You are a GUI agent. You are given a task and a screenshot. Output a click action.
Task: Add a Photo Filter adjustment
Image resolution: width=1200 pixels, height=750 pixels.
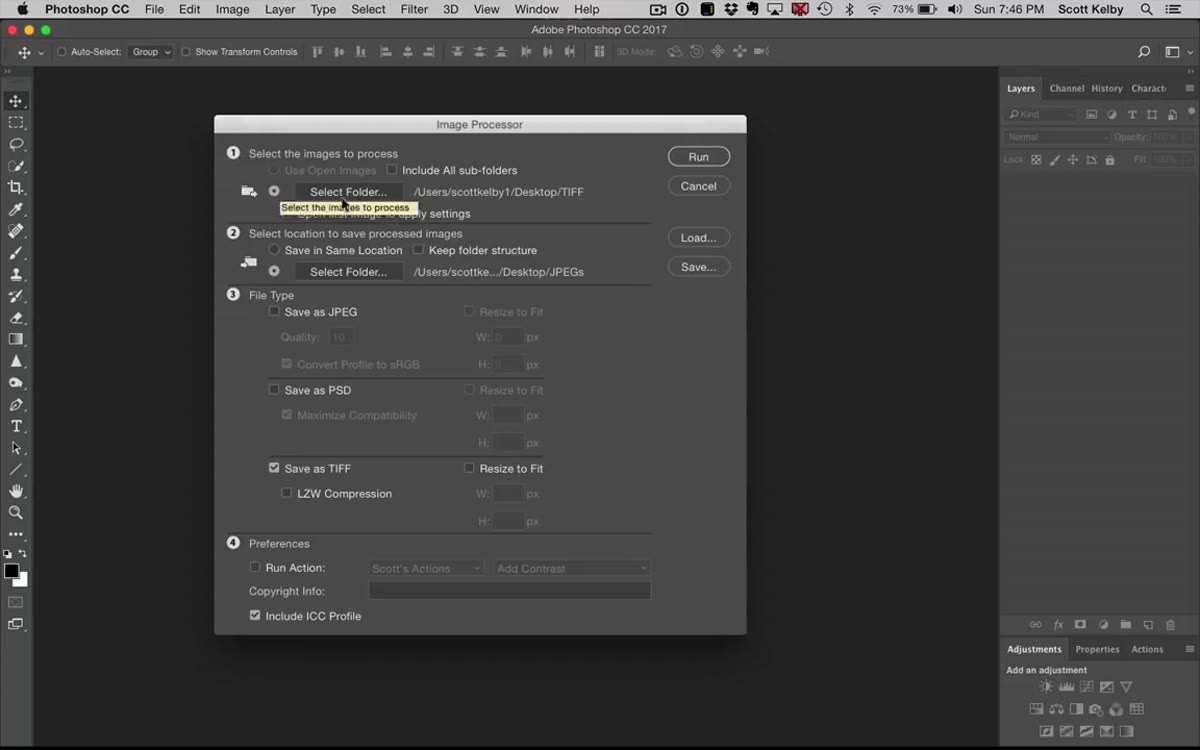1096,709
